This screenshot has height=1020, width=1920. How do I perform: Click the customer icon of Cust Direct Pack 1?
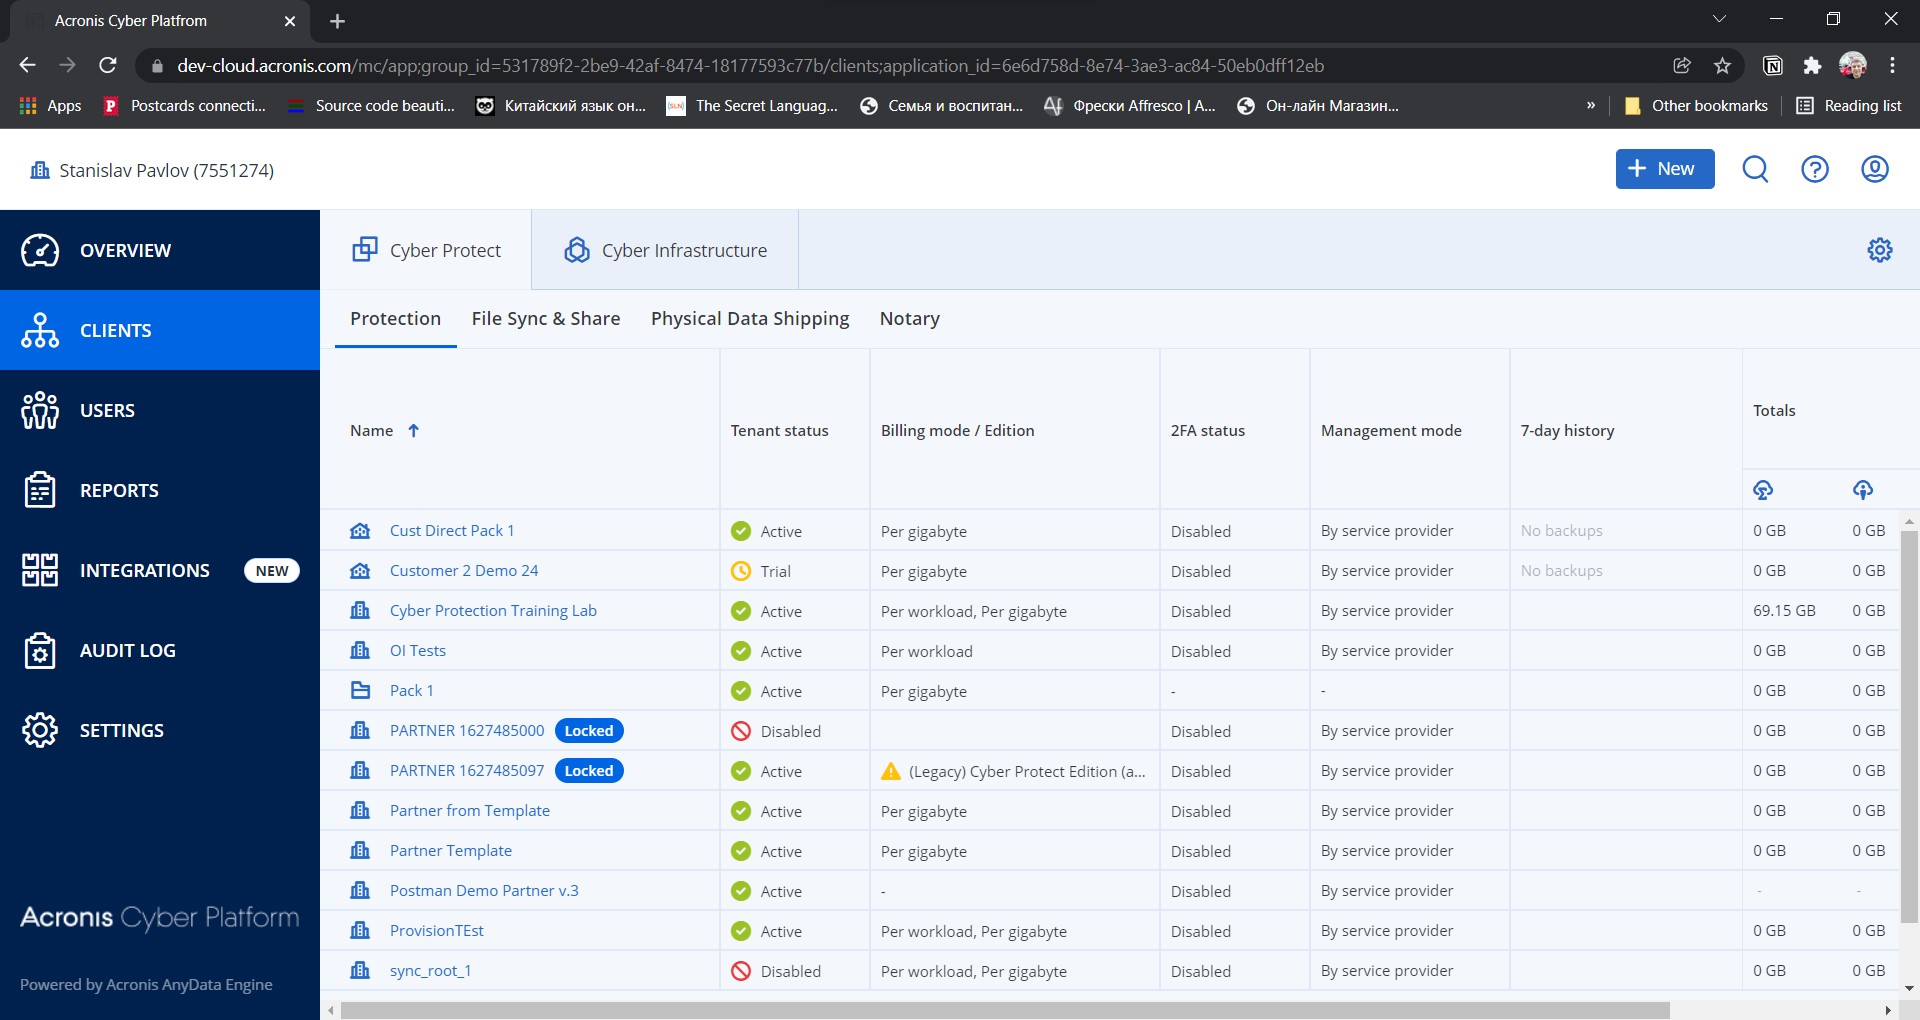click(360, 530)
